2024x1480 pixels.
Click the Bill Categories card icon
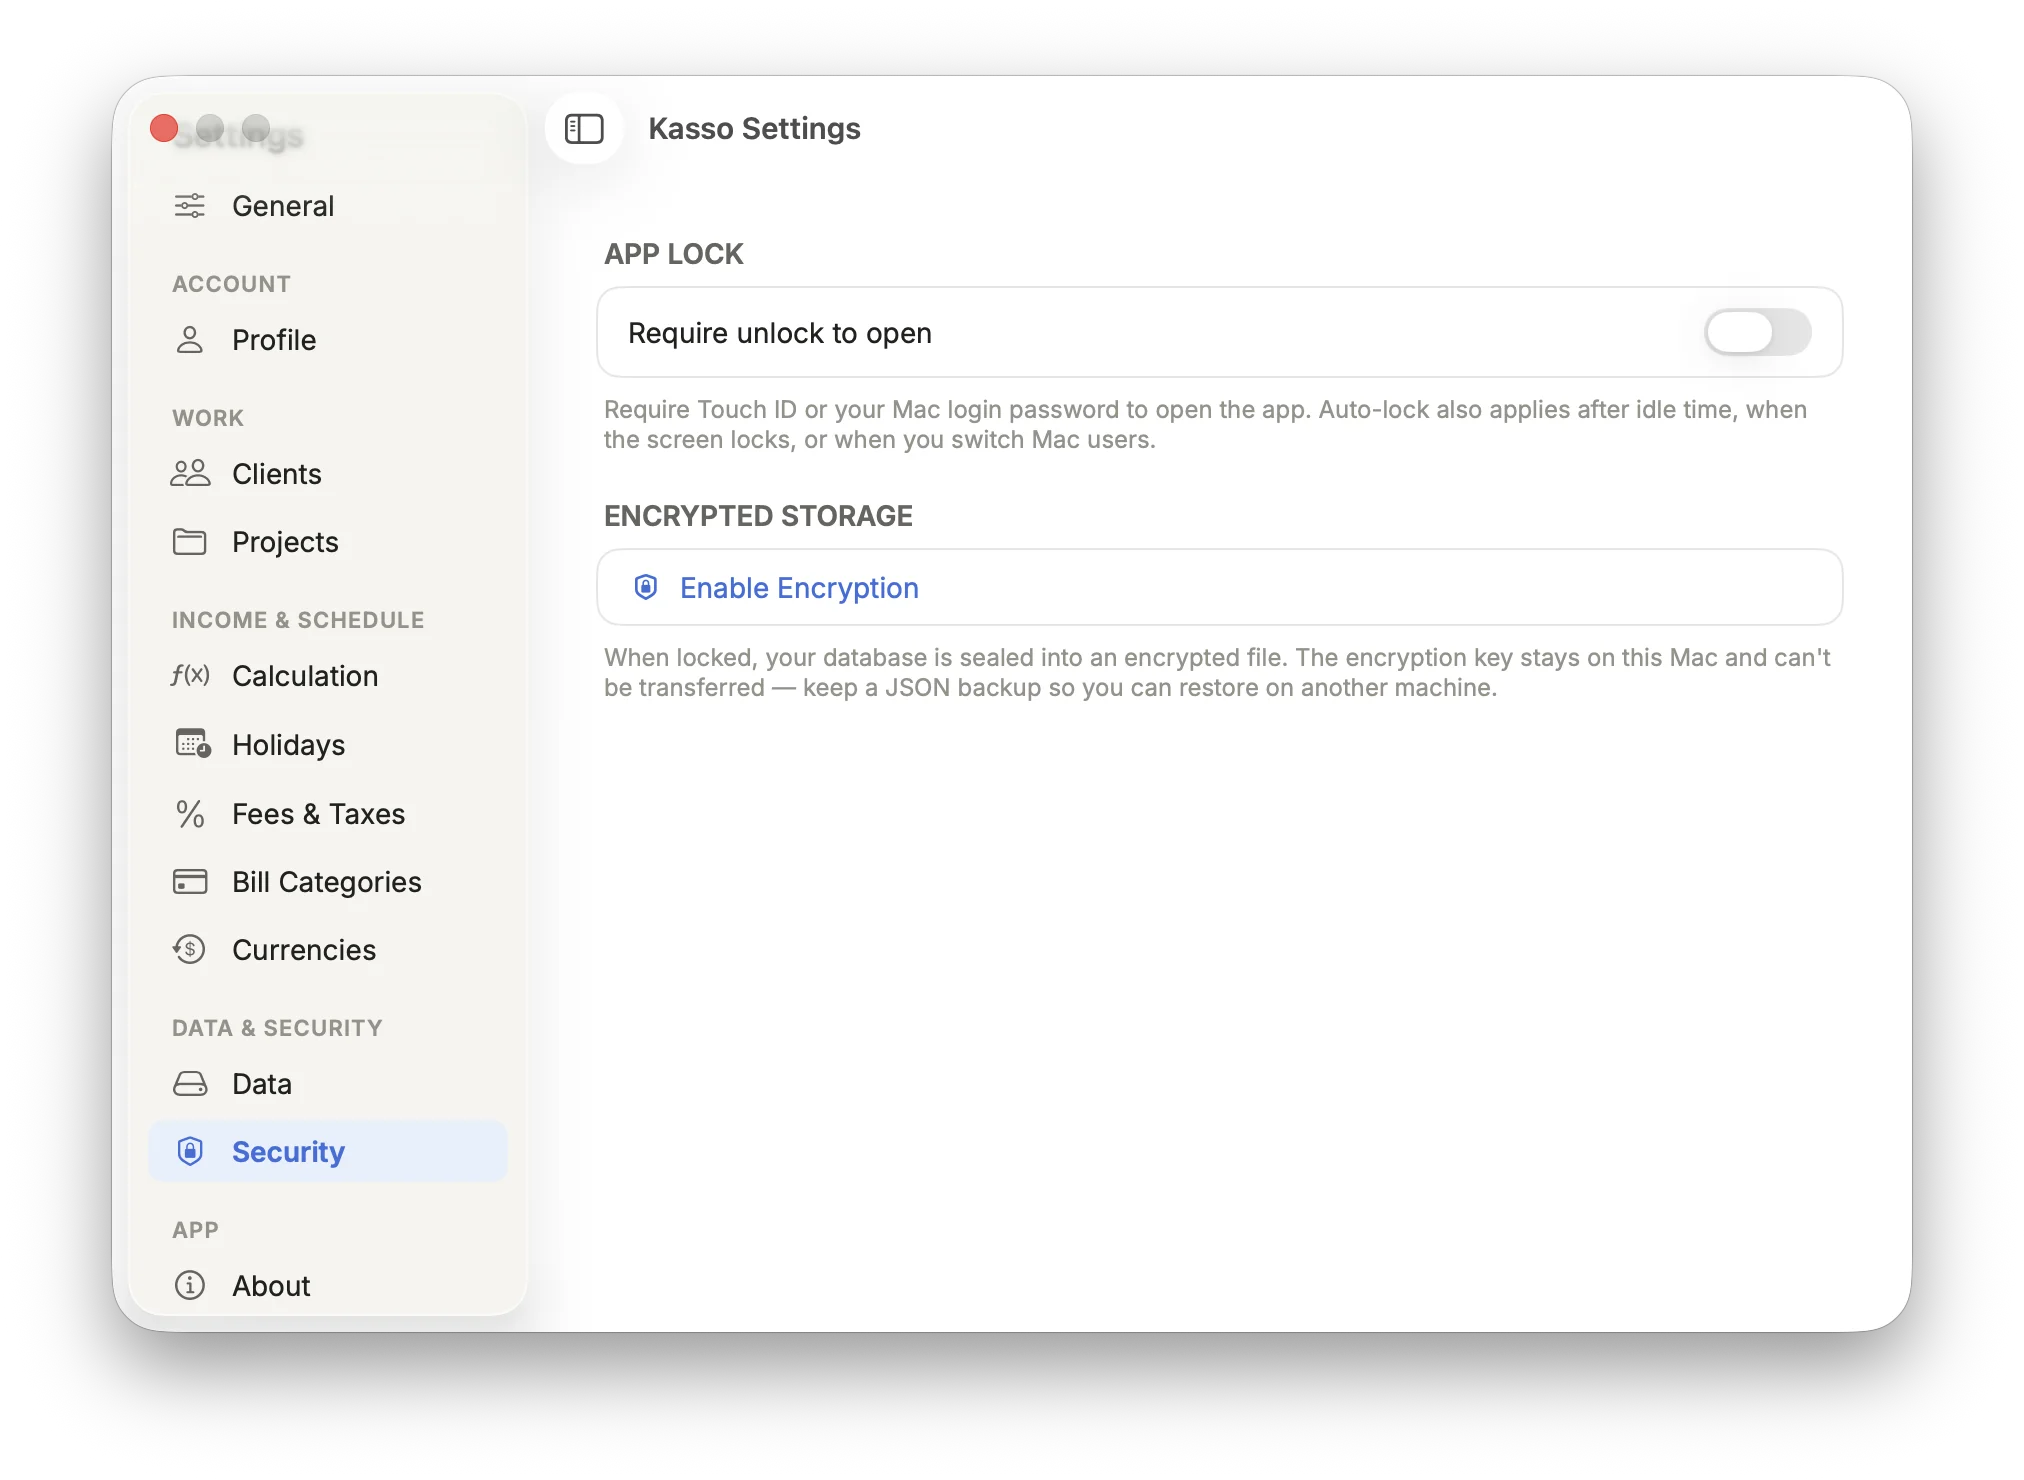pyautogui.click(x=190, y=882)
